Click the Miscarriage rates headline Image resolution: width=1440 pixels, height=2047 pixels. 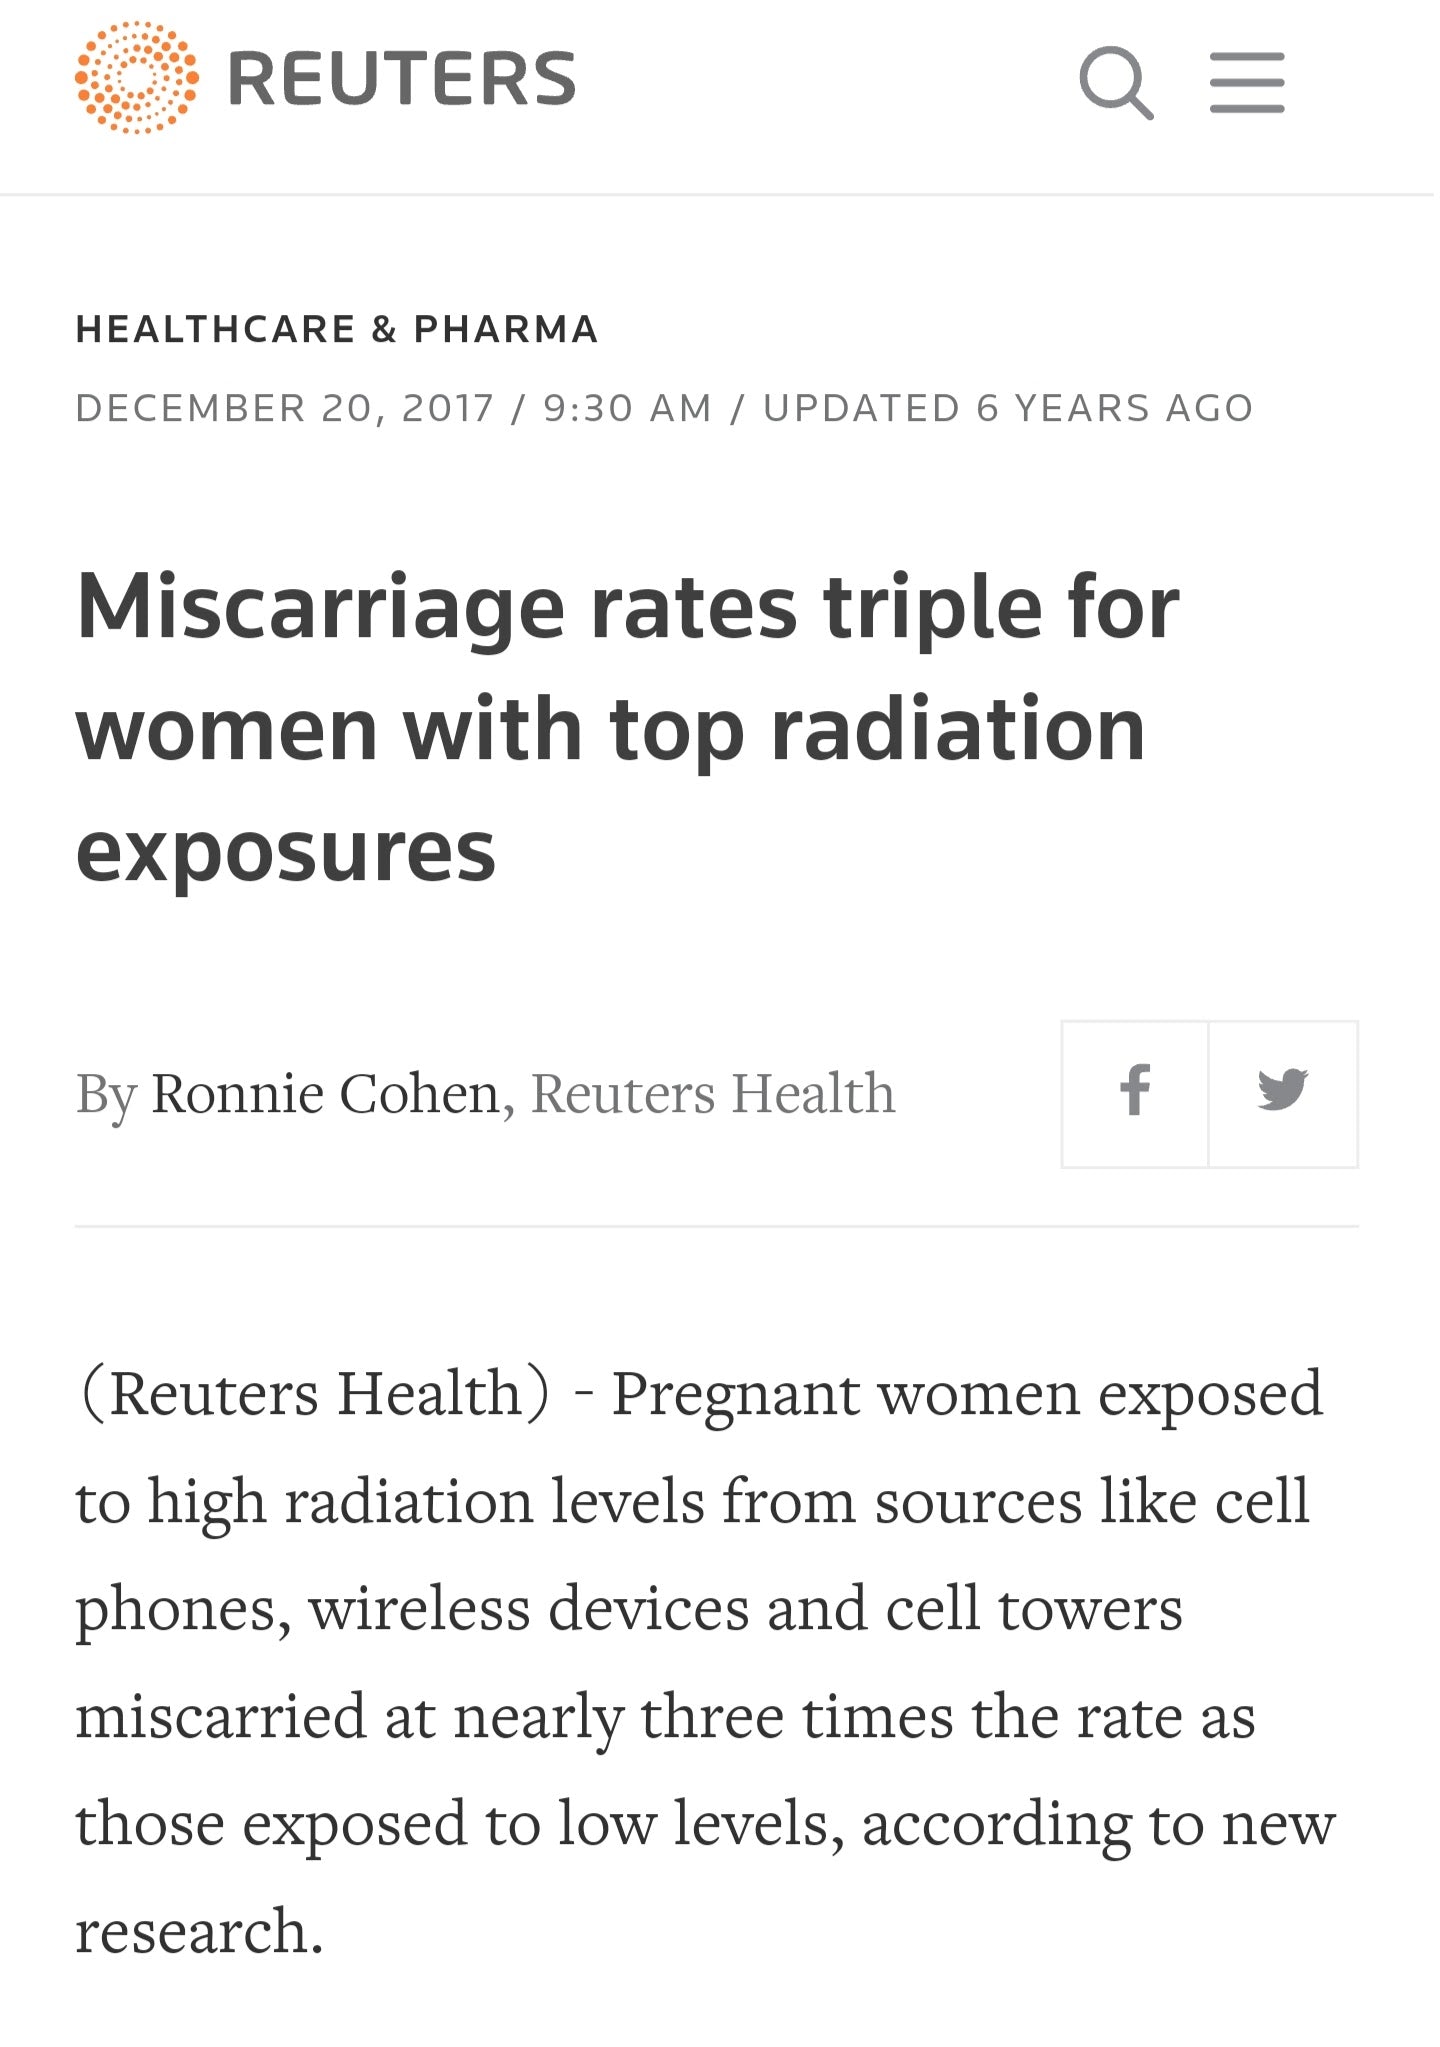(x=628, y=729)
